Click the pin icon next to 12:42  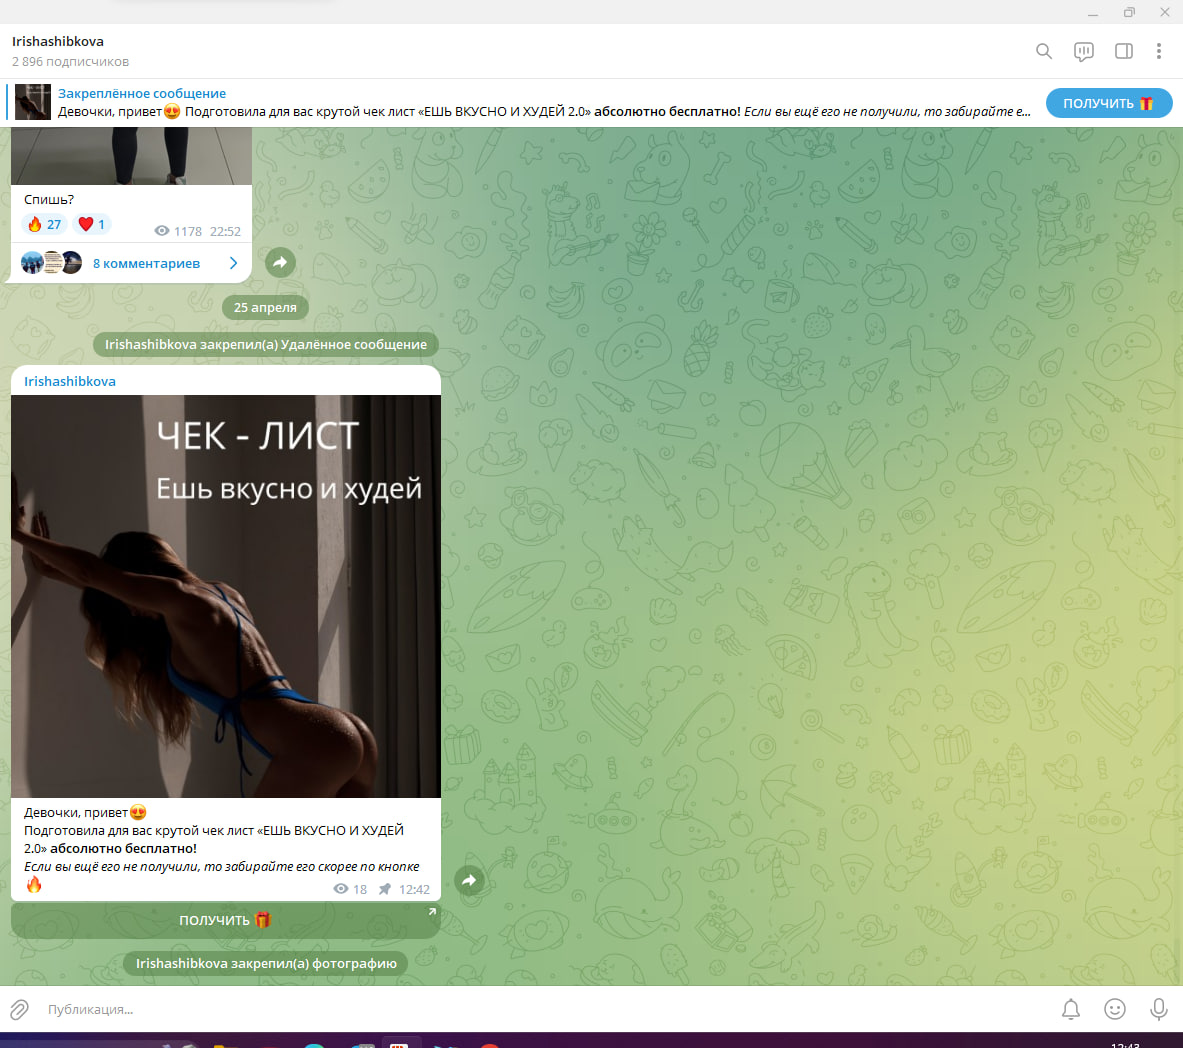[385, 890]
